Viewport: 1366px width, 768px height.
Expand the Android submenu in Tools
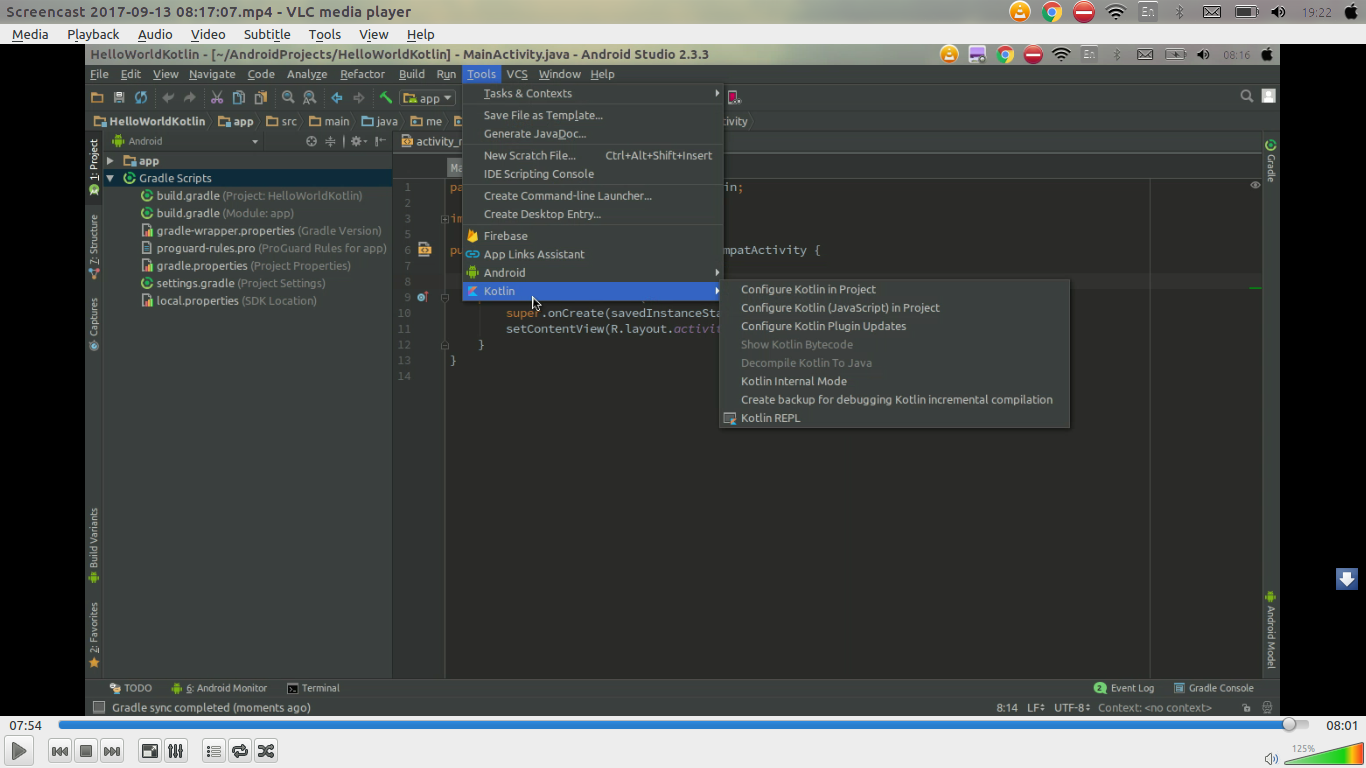click(x=593, y=273)
